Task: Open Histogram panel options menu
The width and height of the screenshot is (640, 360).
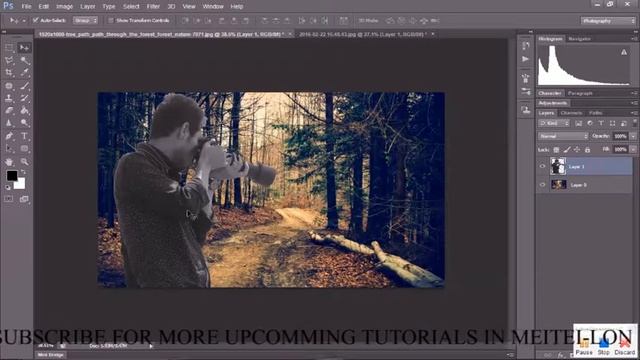Action: 634,39
